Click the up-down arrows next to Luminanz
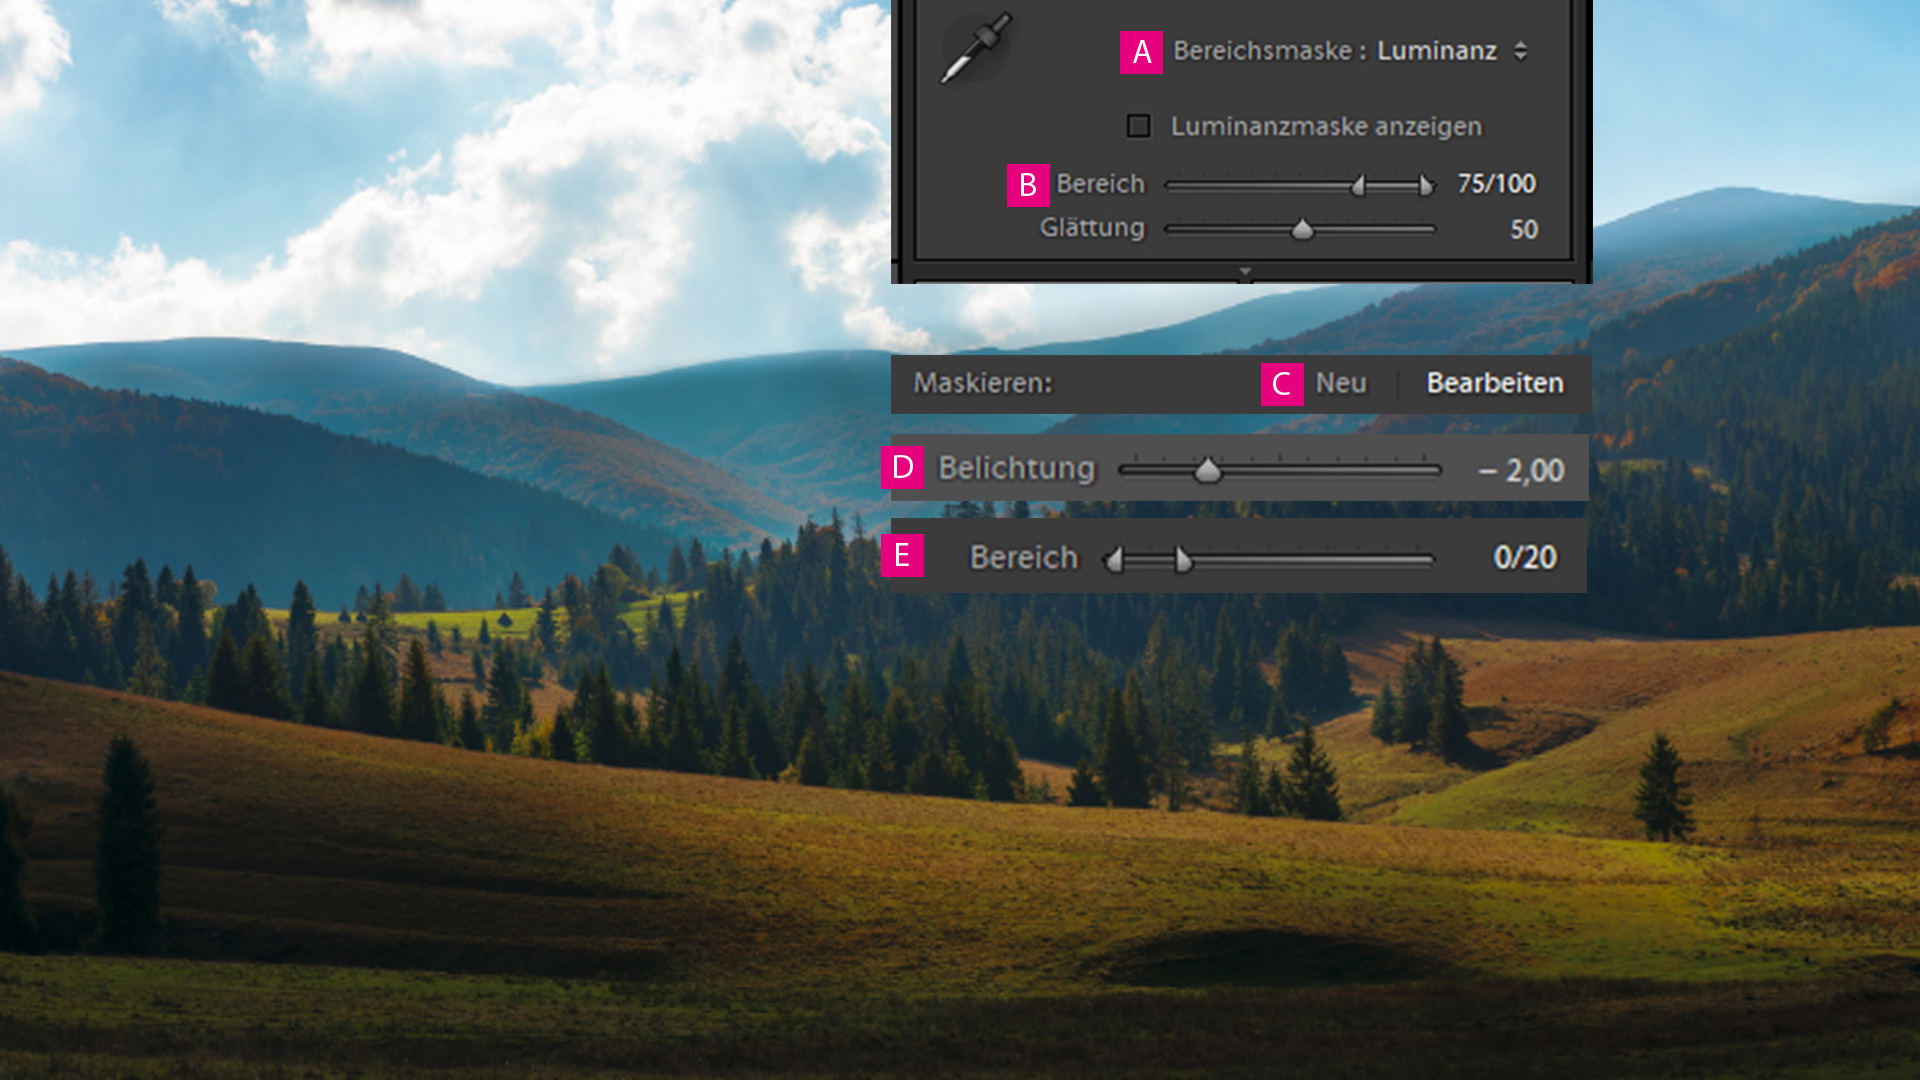The image size is (1920, 1080). click(1520, 51)
